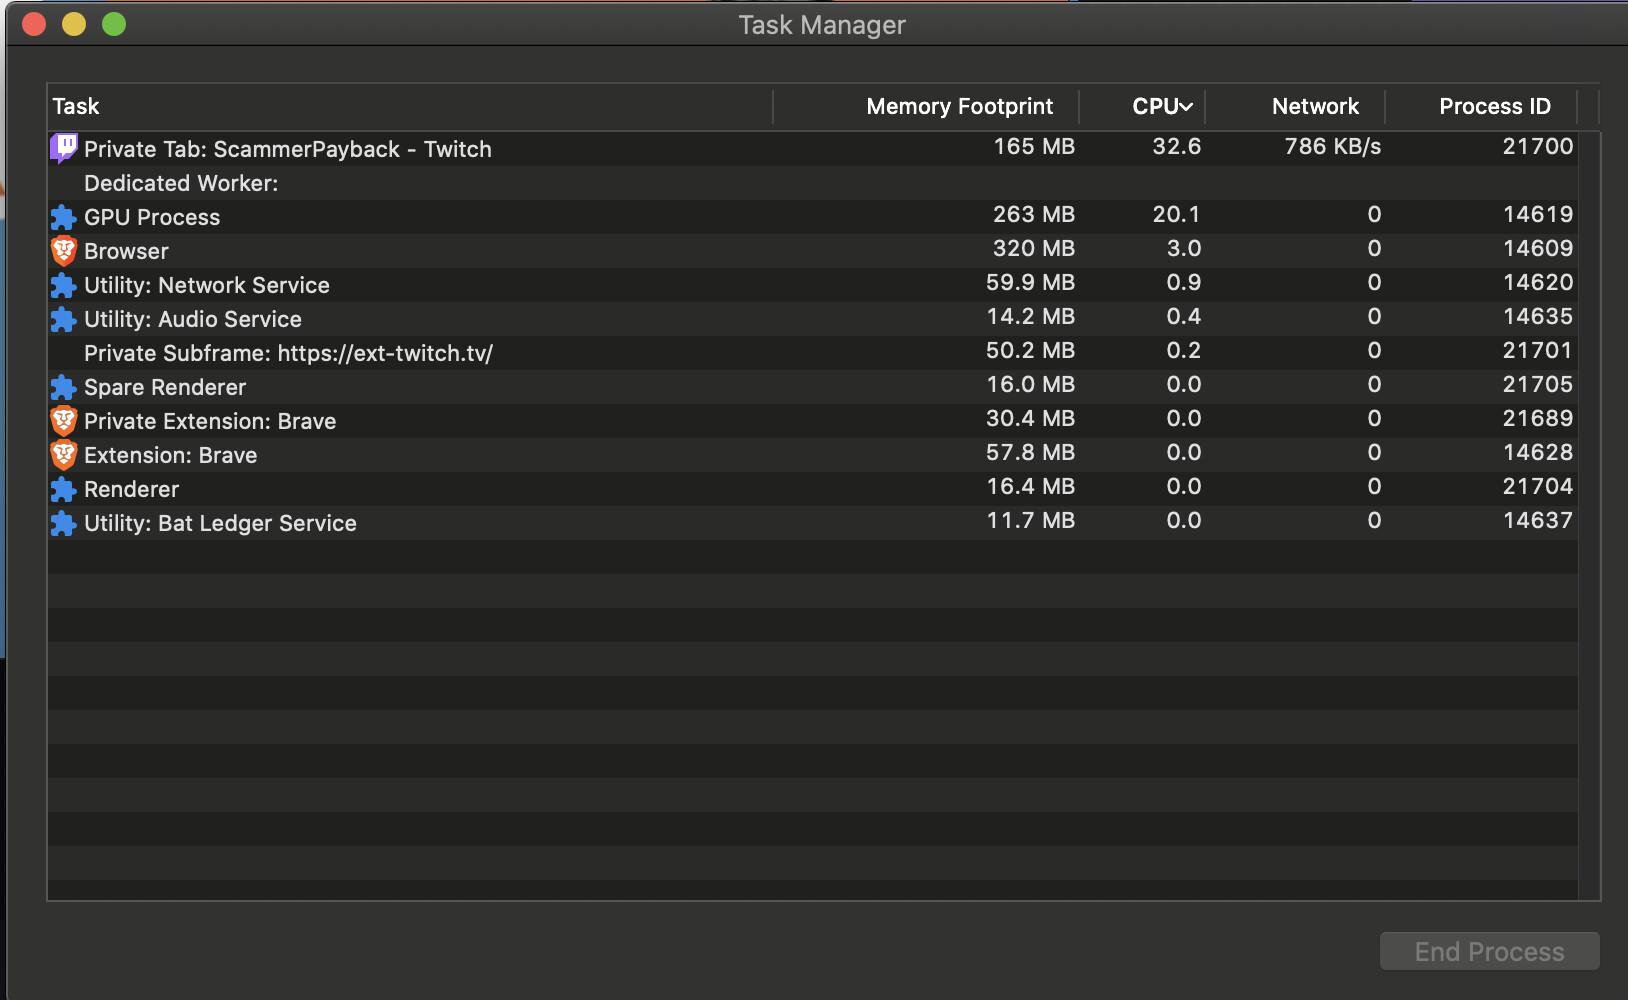The width and height of the screenshot is (1628, 1000).
Task: Click process ID 21700
Action: tap(1538, 146)
